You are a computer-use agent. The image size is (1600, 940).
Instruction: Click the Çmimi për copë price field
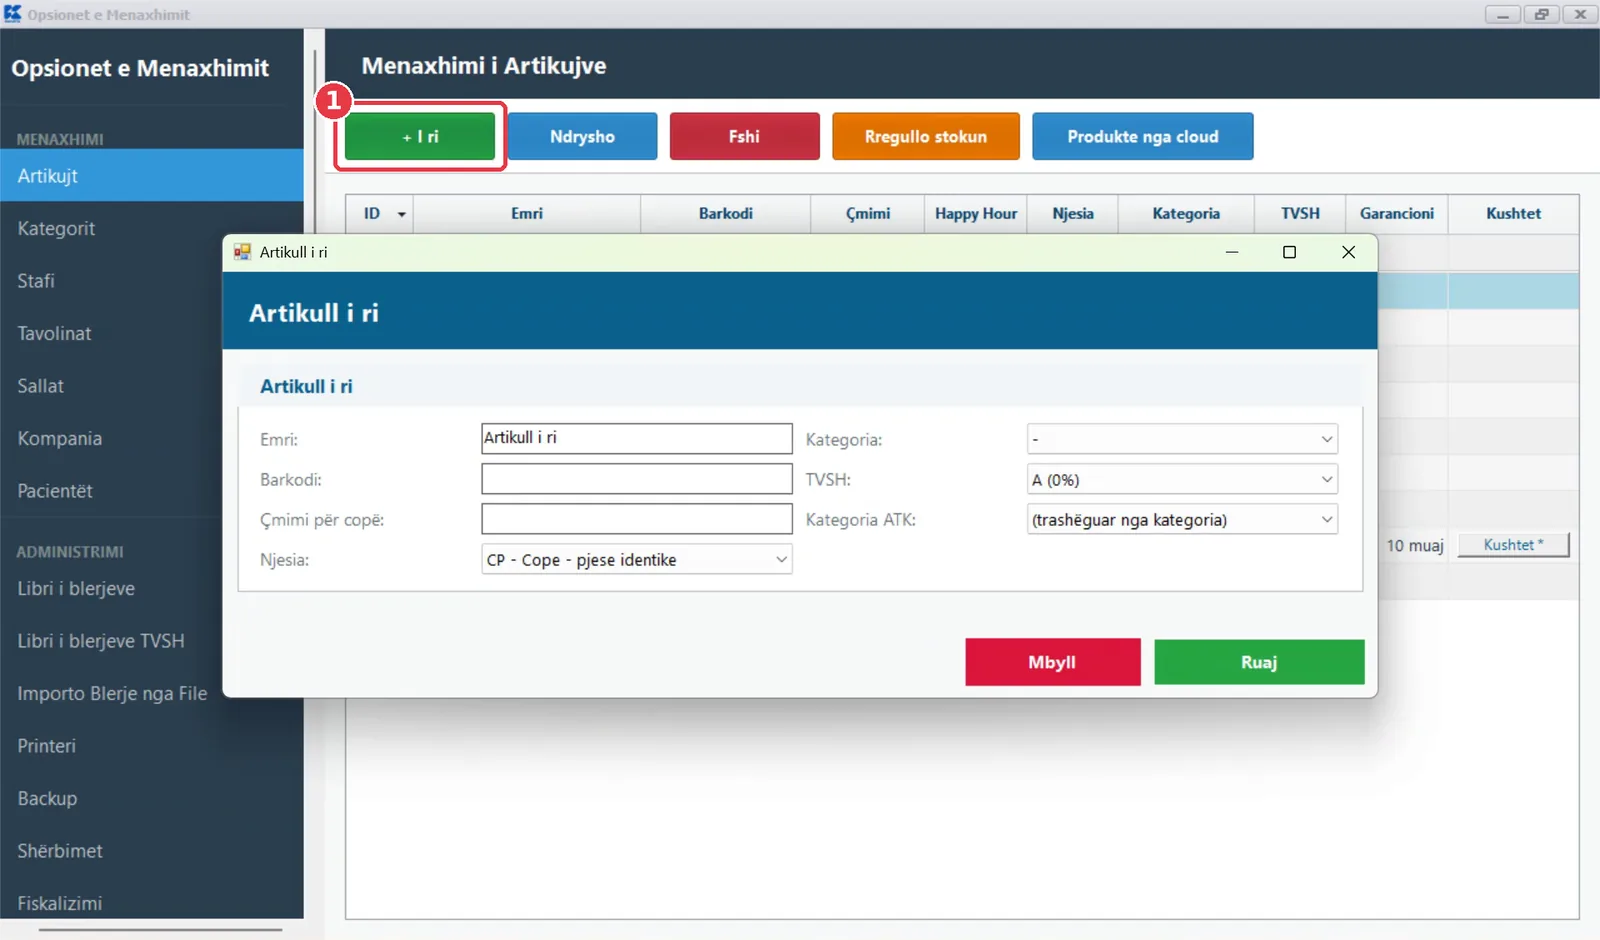pos(637,519)
